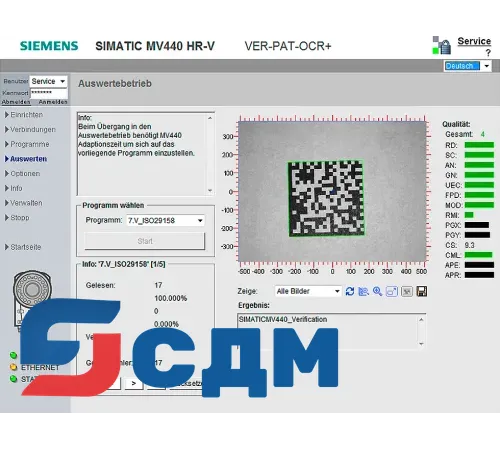Click the Abmelden link
The width and height of the screenshot is (500, 450).
16,102
